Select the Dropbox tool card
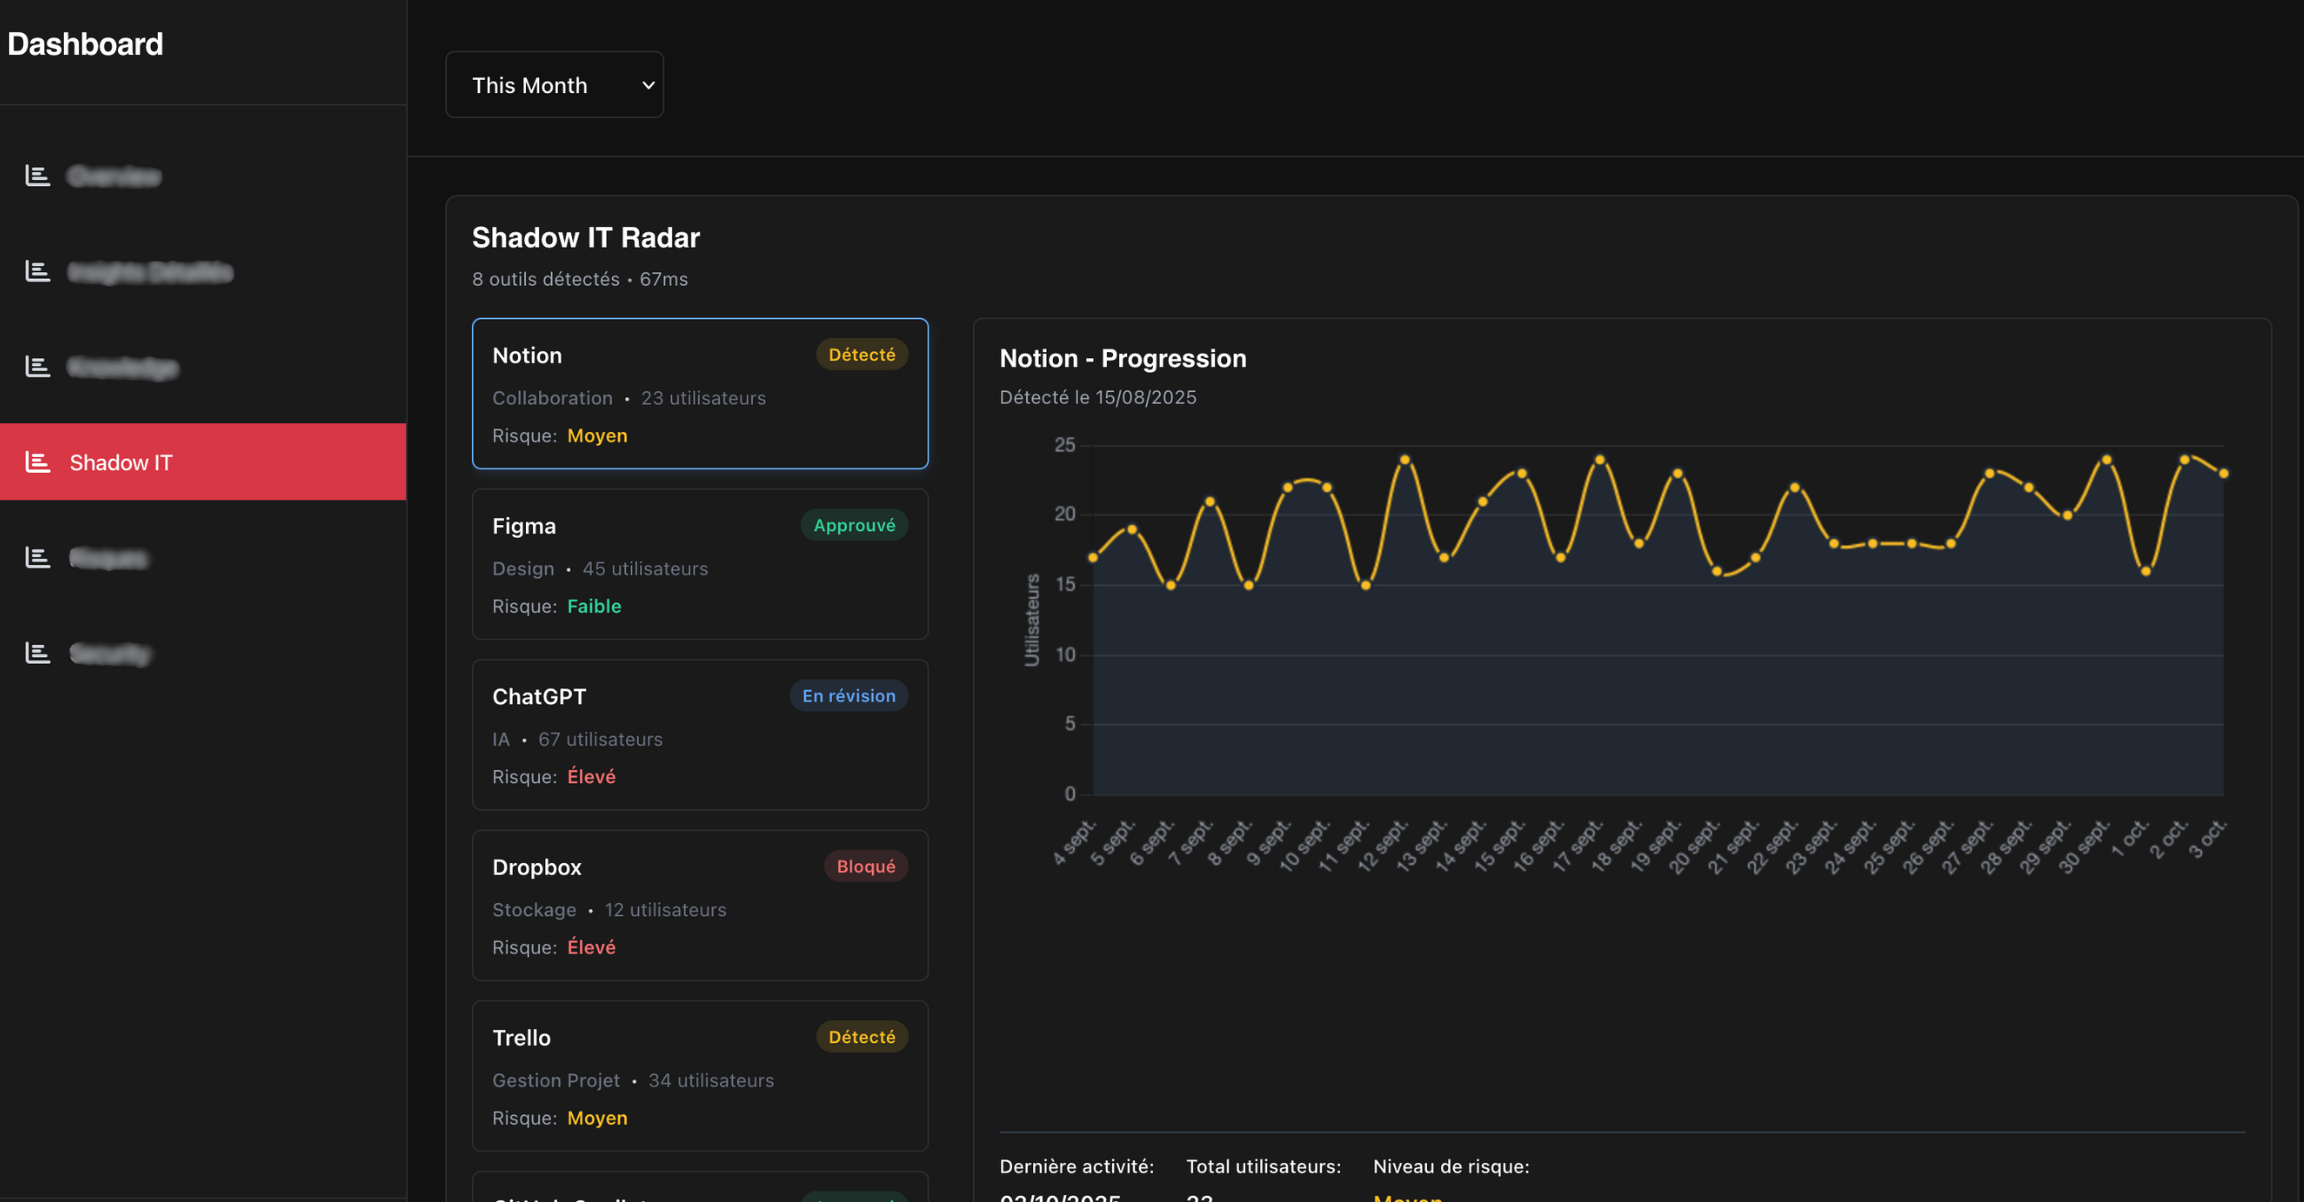 click(x=699, y=906)
